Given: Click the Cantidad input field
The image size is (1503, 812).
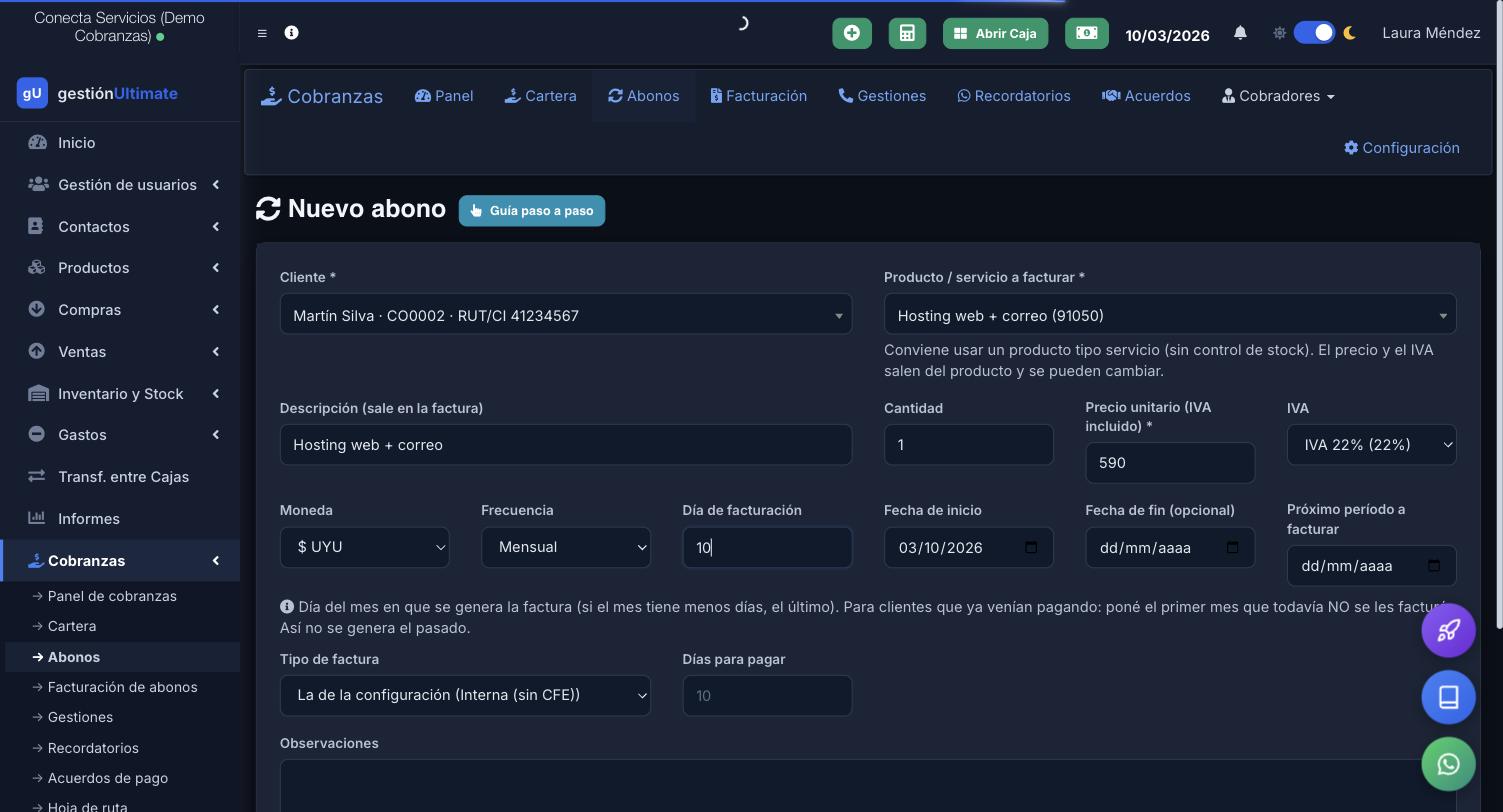Looking at the screenshot, I should pos(968,445).
